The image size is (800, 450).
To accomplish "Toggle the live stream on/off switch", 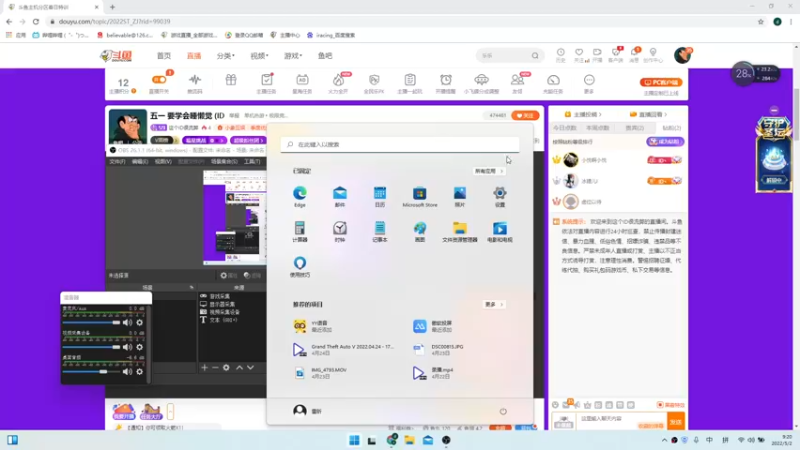I will coord(159,80).
